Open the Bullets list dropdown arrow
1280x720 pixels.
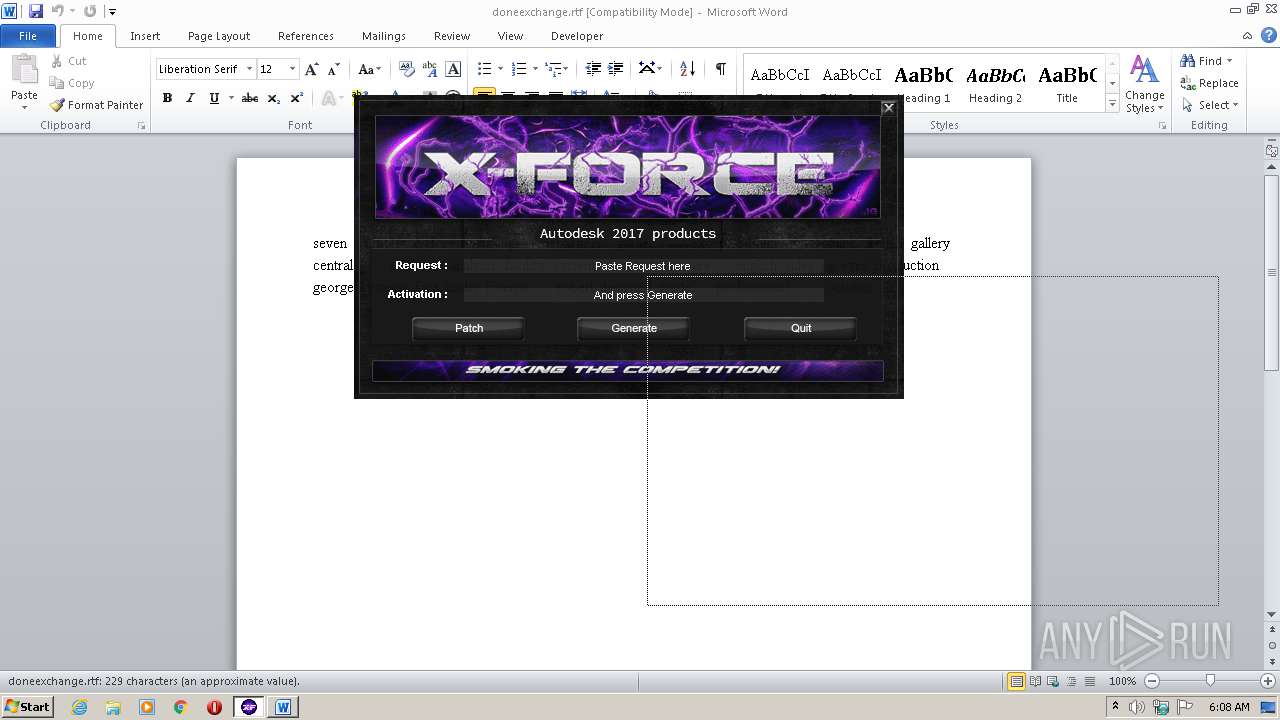(502, 69)
